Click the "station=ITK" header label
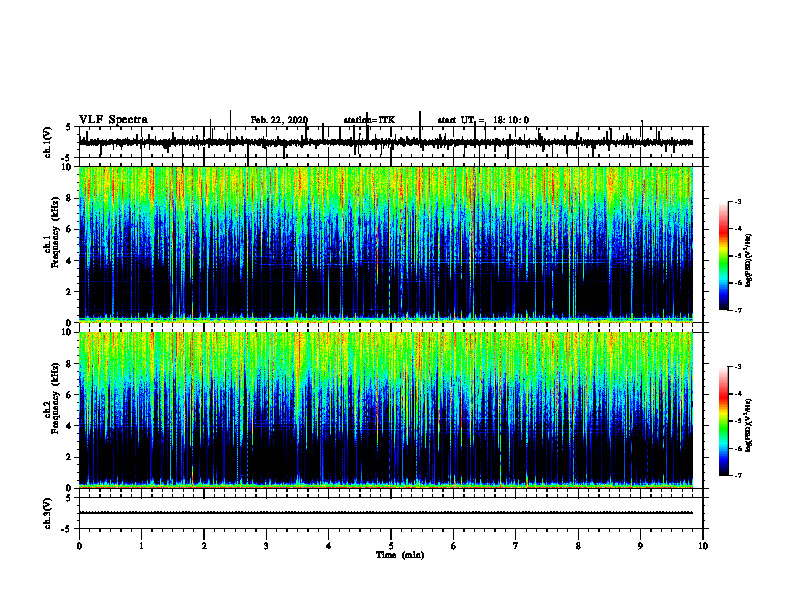 [x=369, y=120]
